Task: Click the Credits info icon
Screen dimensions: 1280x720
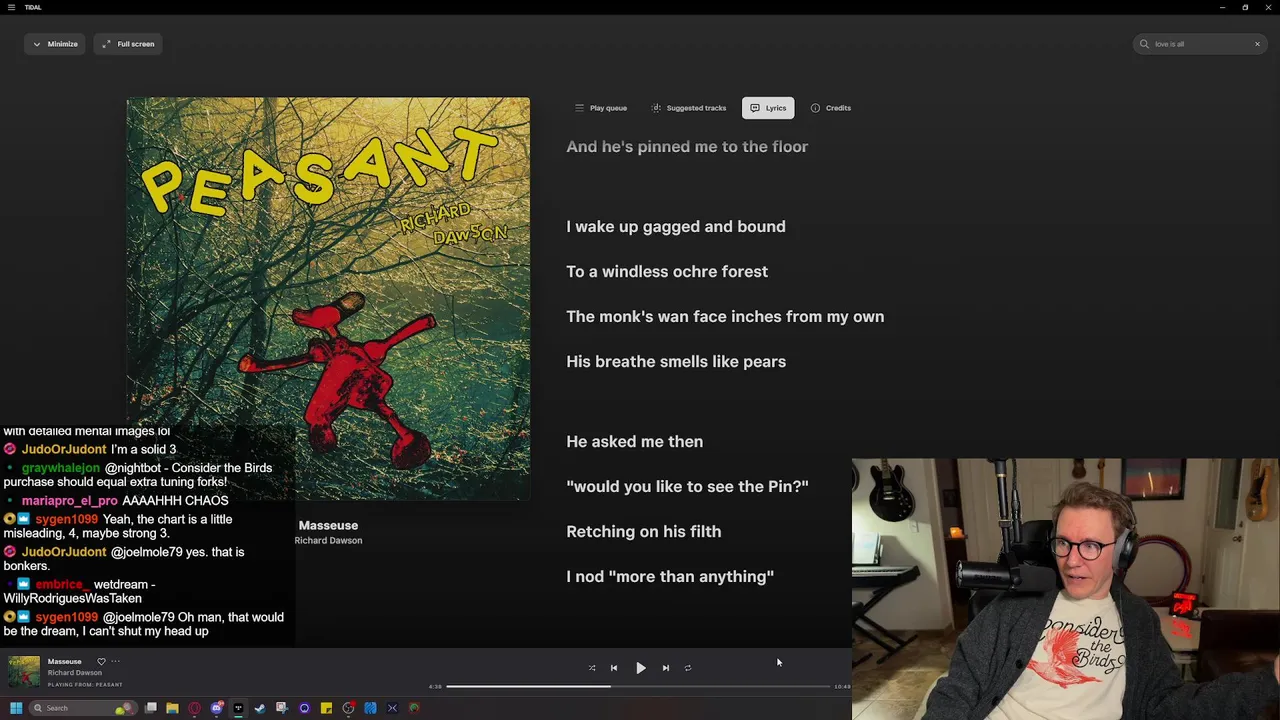Action: coord(815,108)
